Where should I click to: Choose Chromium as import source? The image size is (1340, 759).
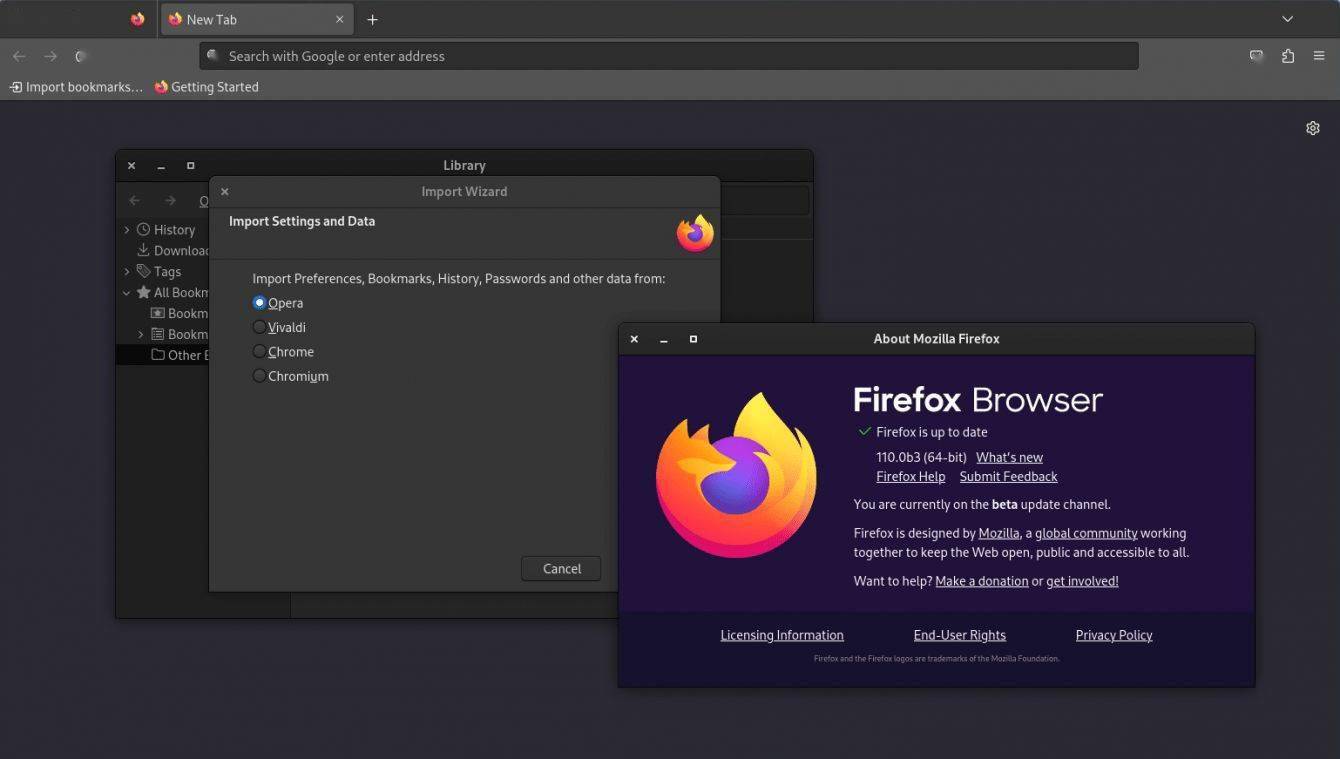coord(259,376)
